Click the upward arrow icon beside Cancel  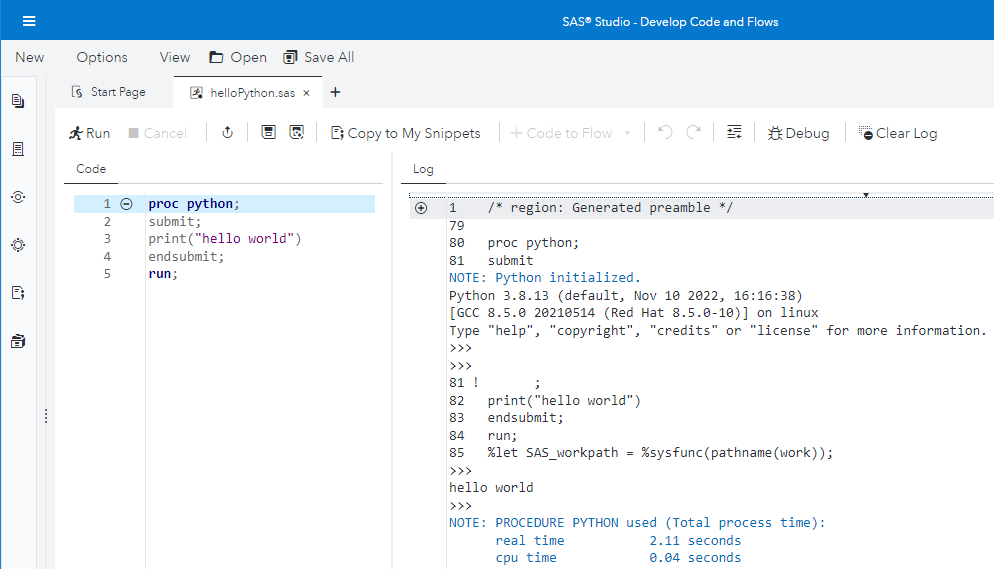[227, 133]
